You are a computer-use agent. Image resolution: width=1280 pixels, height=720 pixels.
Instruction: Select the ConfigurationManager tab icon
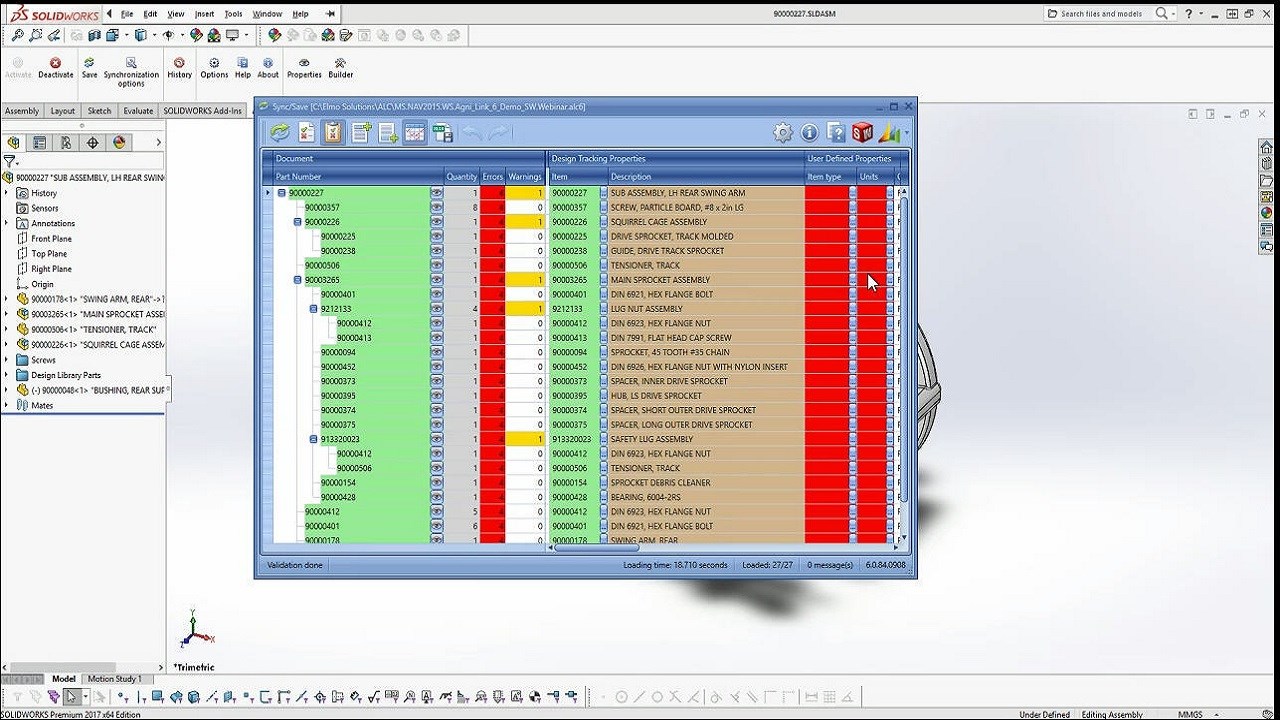[x=66, y=143]
